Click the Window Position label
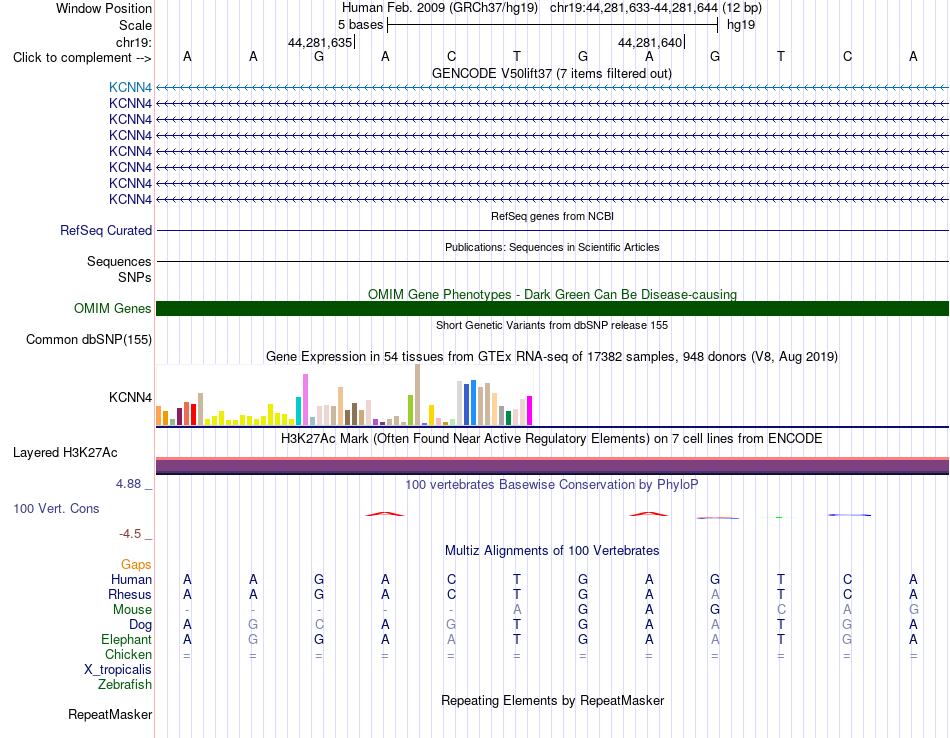Image resolution: width=950 pixels, height=738 pixels. point(104,8)
